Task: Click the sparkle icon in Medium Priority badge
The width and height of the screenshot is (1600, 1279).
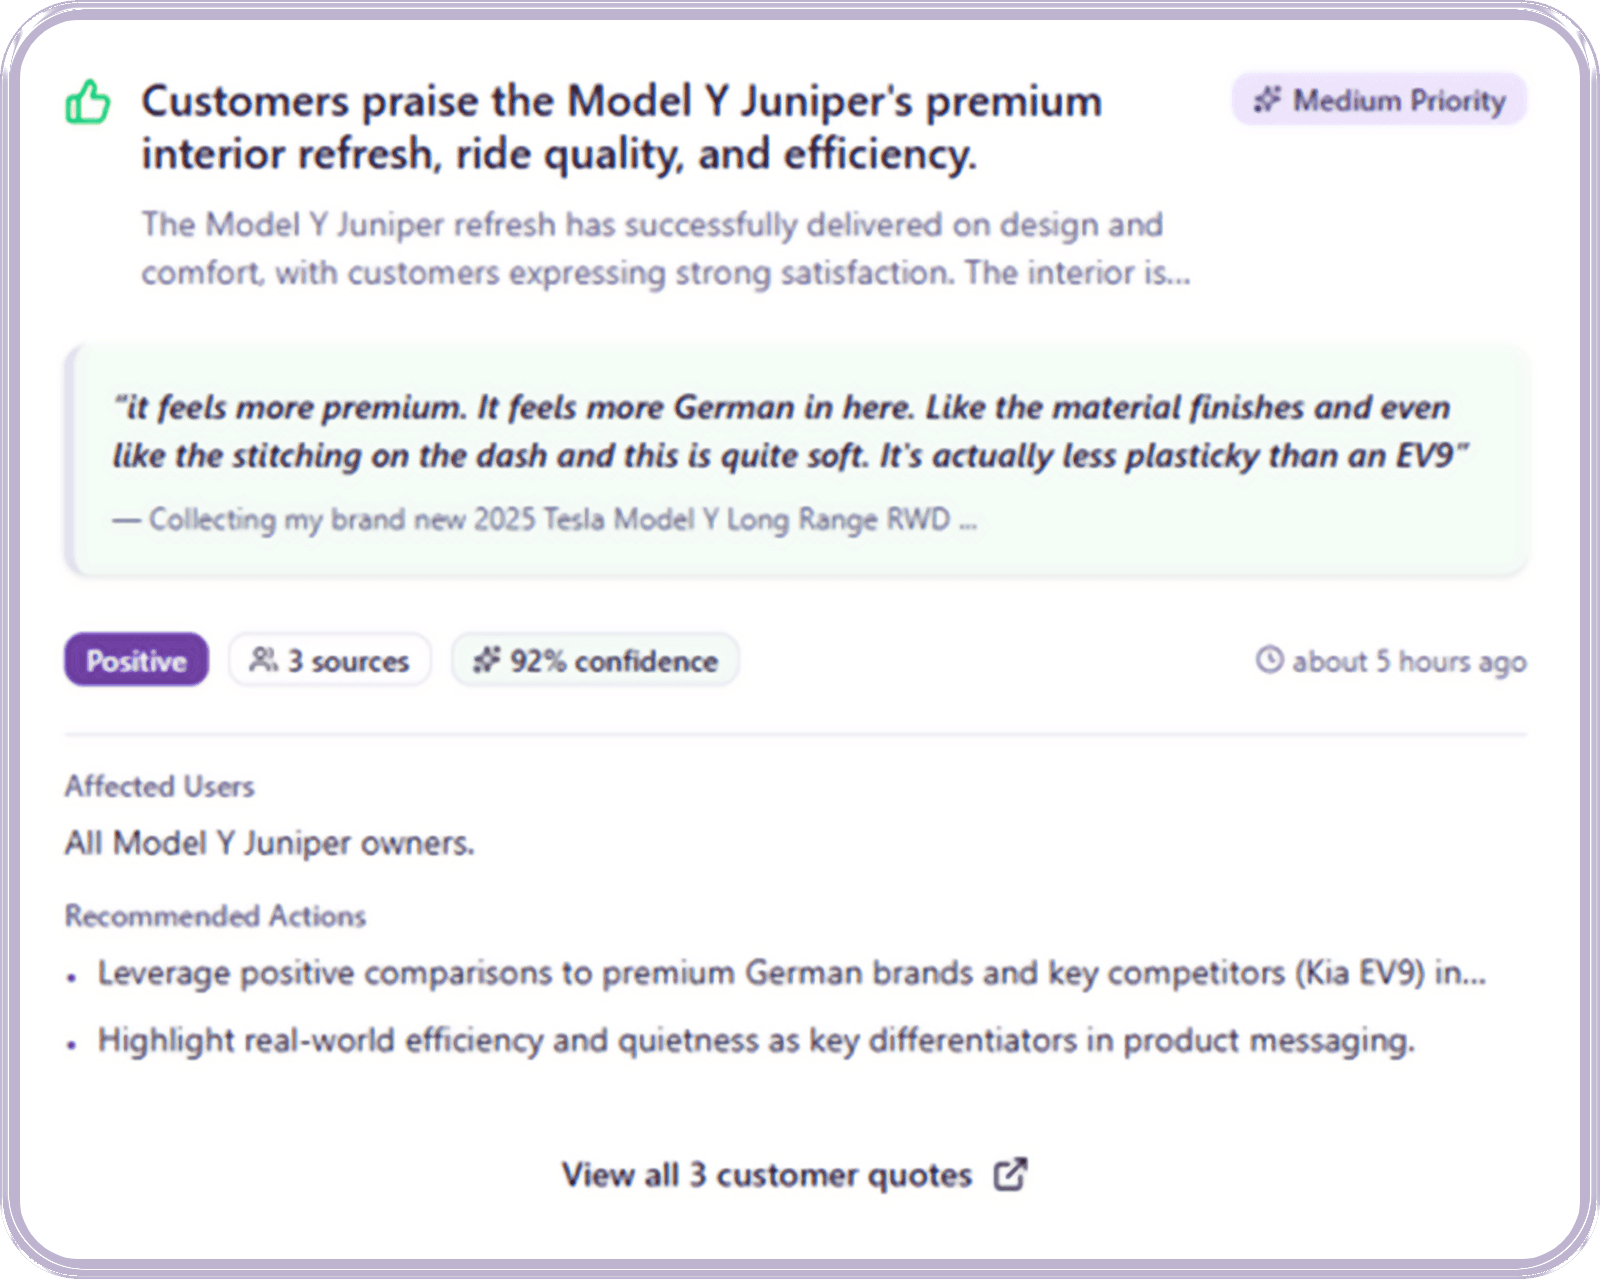Action: (x=1267, y=100)
